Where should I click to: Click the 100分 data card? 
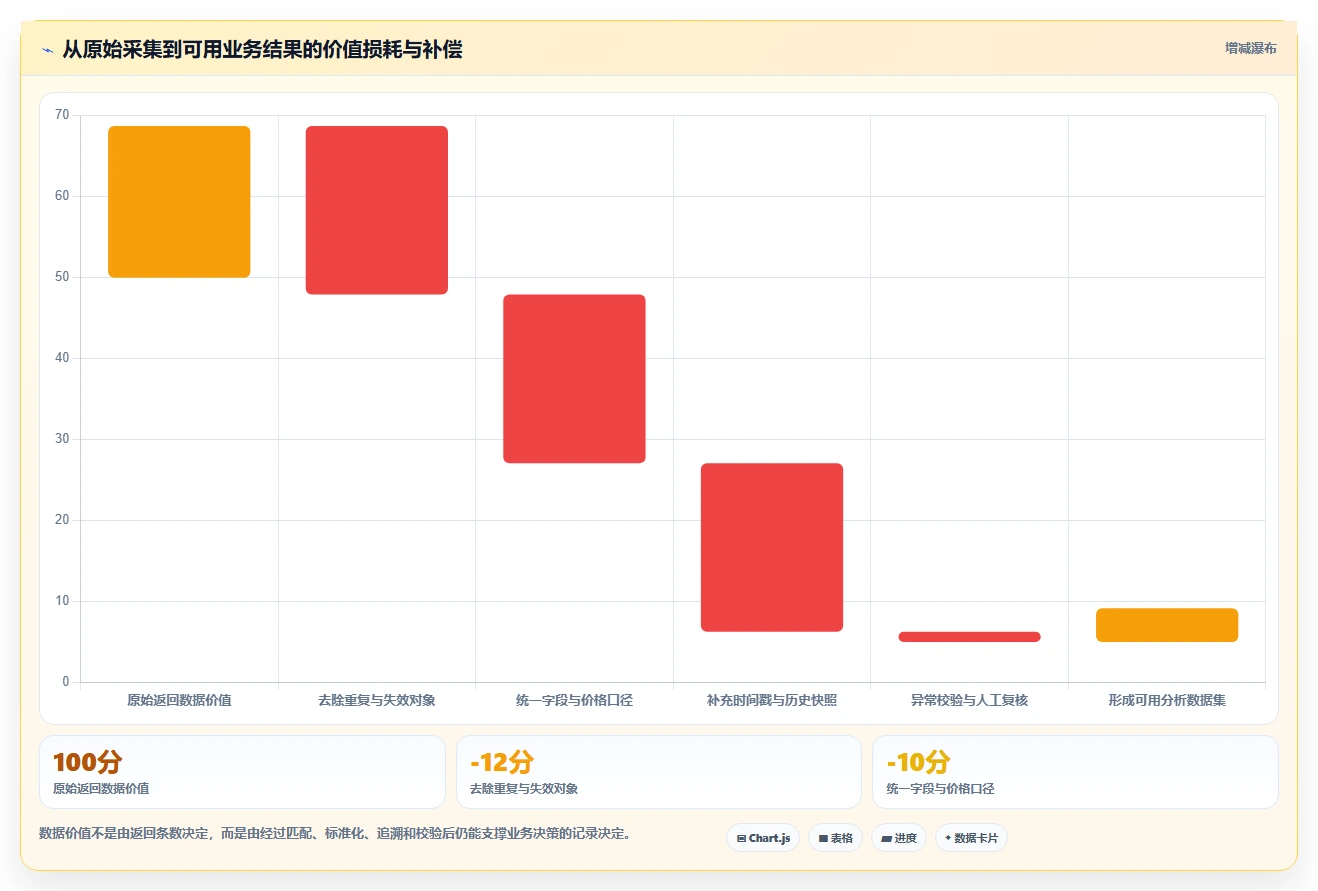(242, 772)
